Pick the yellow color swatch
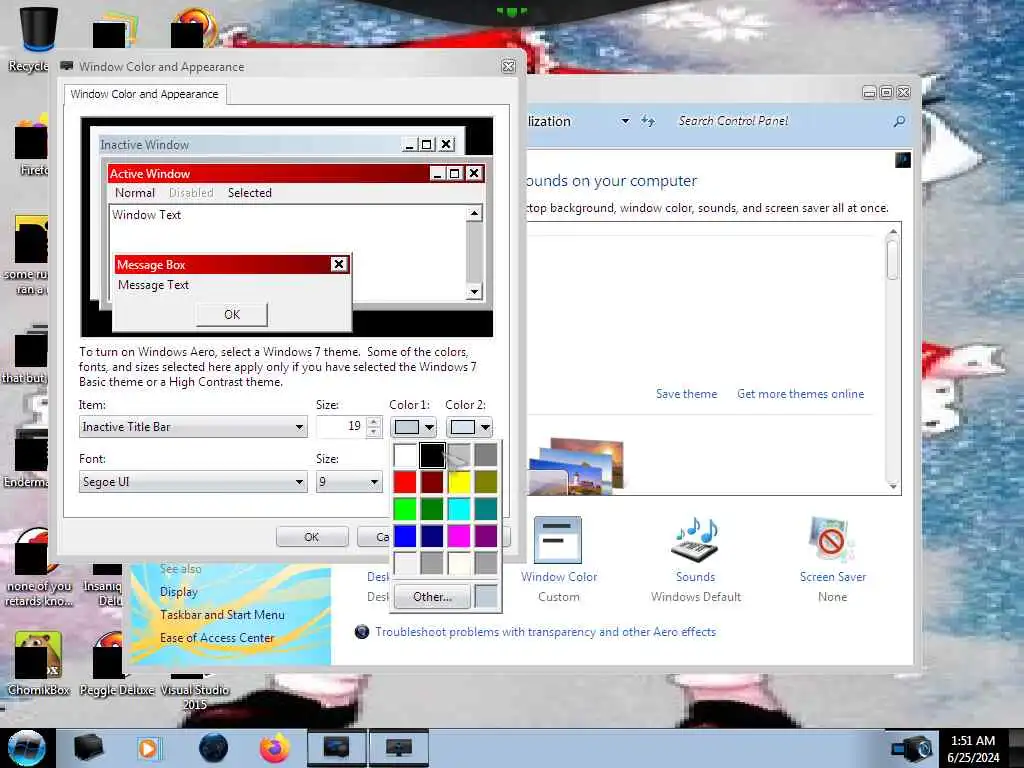The height and width of the screenshot is (768, 1024). (x=458, y=482)
